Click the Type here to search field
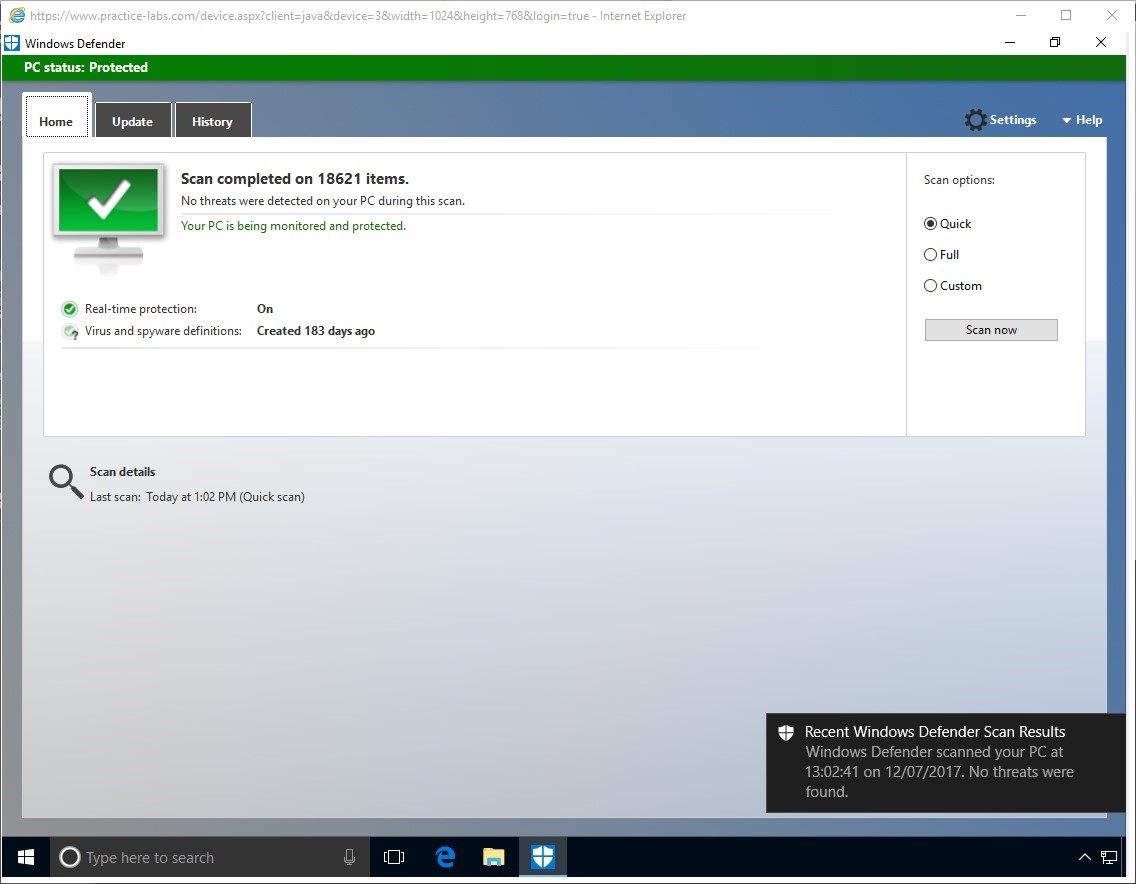Screen dimensions: 1136x884 pos(200,857)
